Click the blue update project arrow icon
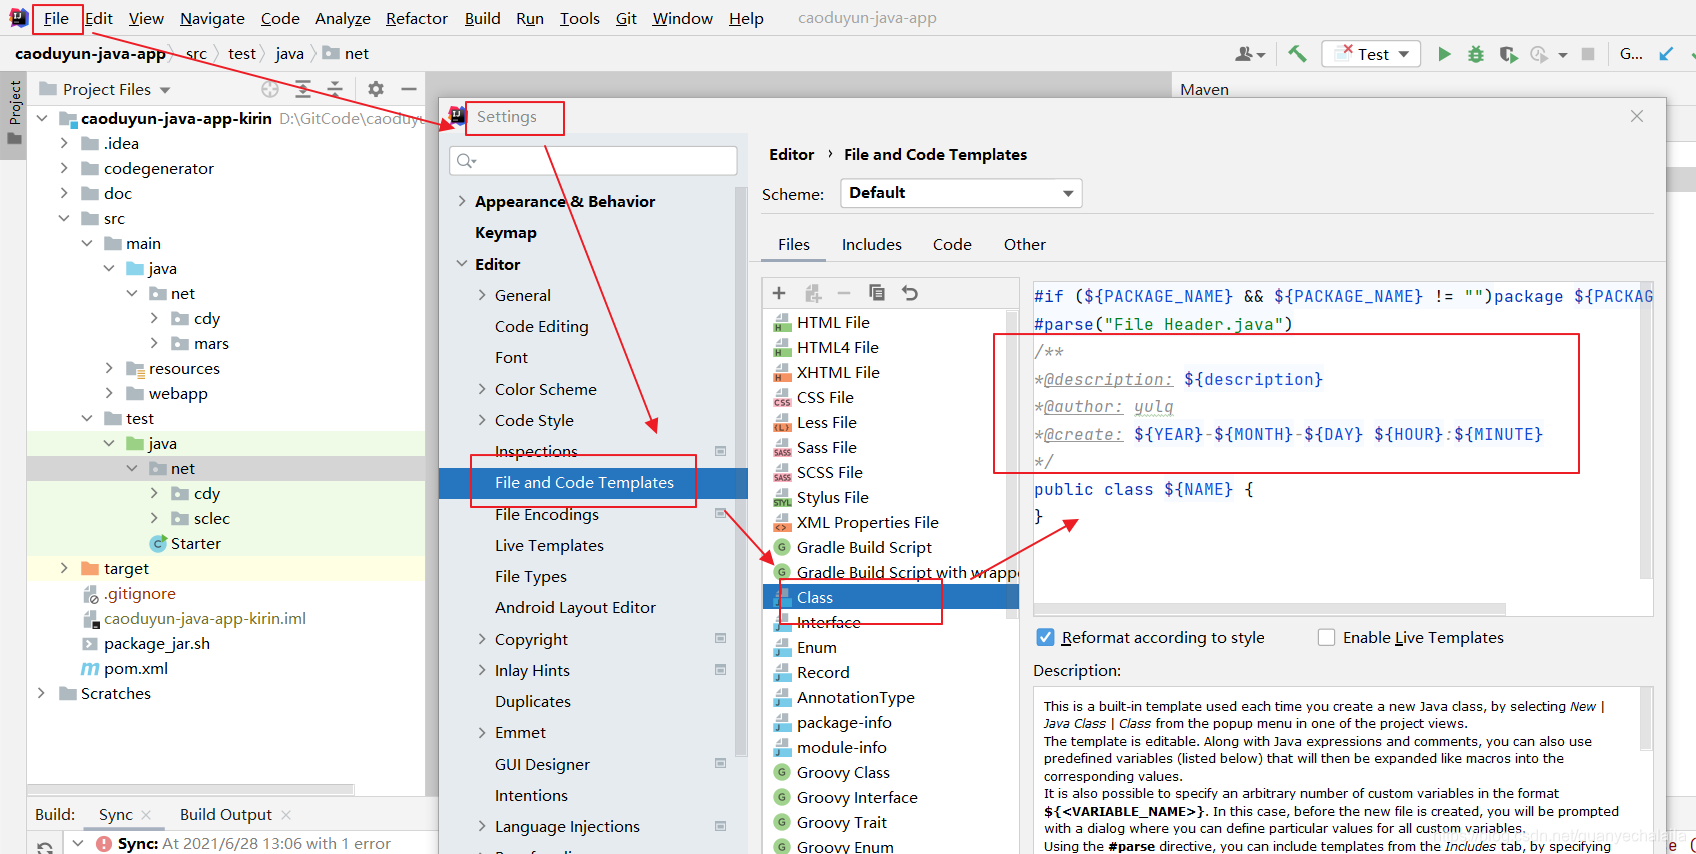 pos(1666,54)
